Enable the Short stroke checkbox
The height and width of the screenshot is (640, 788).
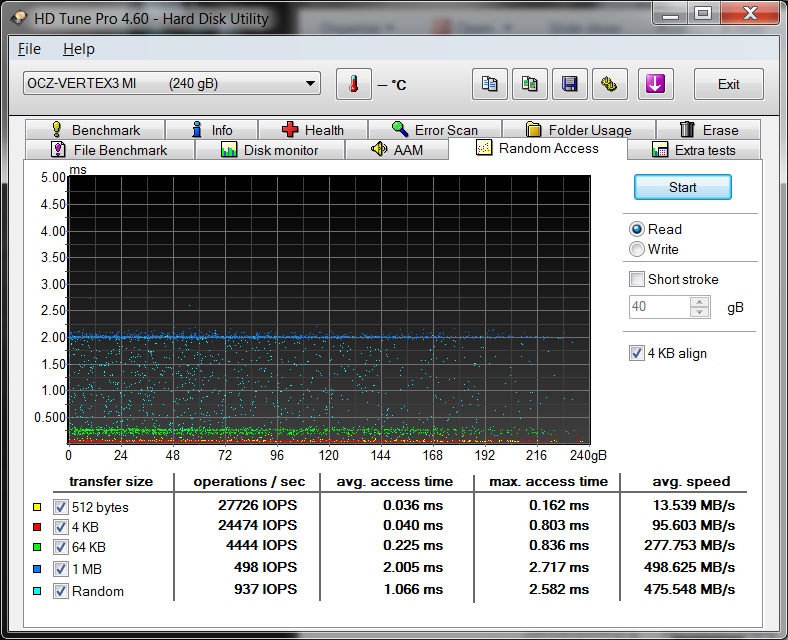pyautogui.click(x=637, y=279)
